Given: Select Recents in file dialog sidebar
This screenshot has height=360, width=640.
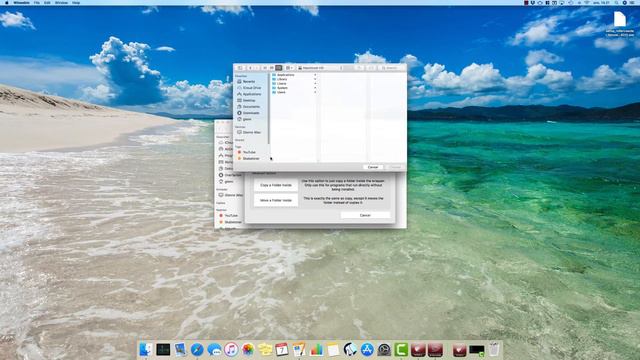Looking at the screenshot, I should (249, 82).
